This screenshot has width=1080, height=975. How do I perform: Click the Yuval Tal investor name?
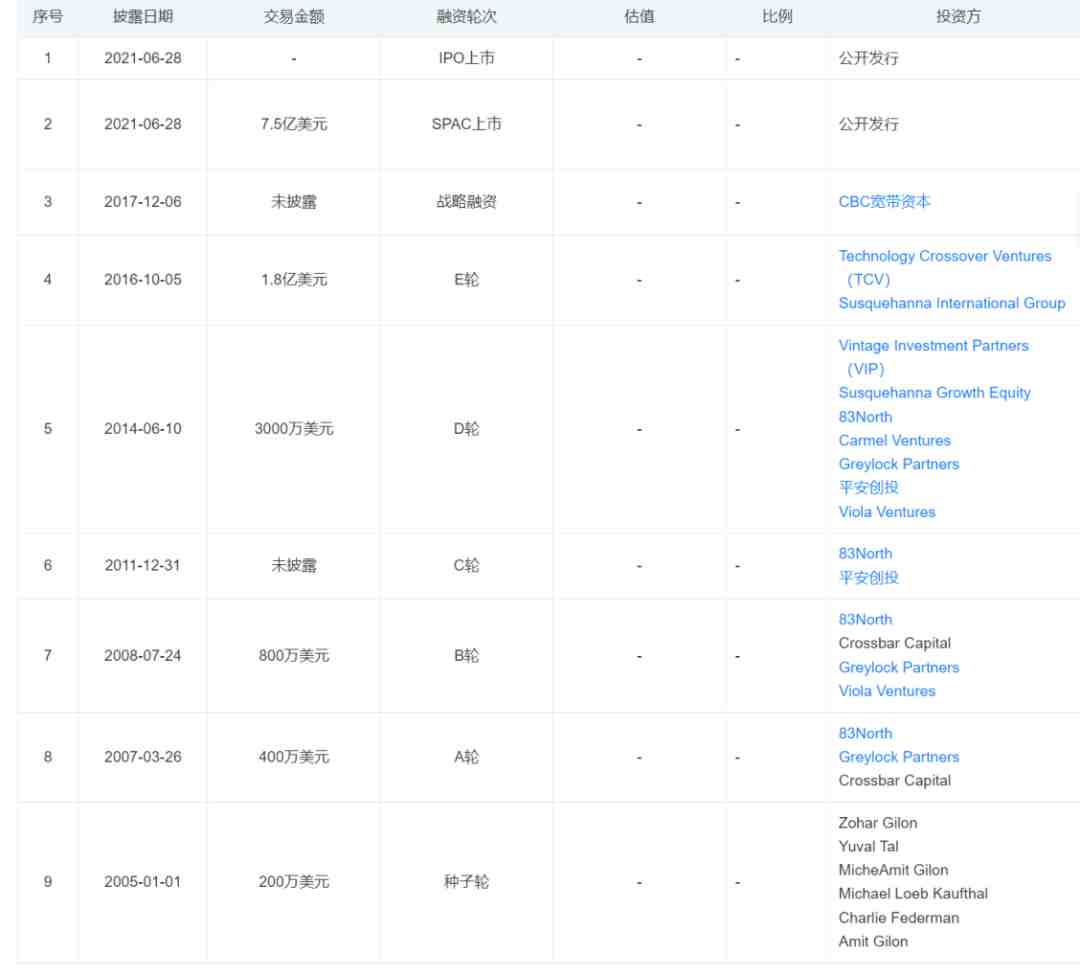(x=868, y=846)
